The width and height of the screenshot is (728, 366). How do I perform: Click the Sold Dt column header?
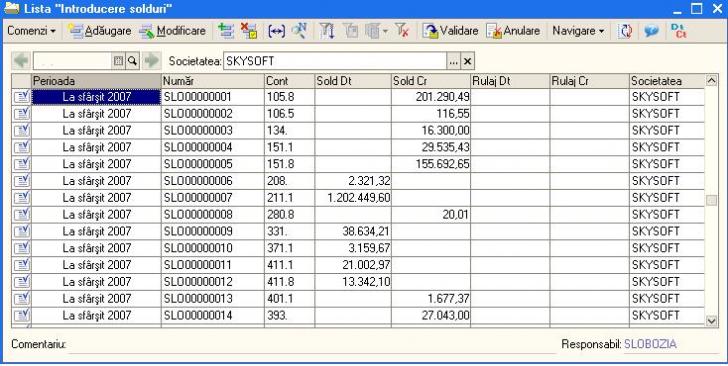pos(353,81)
